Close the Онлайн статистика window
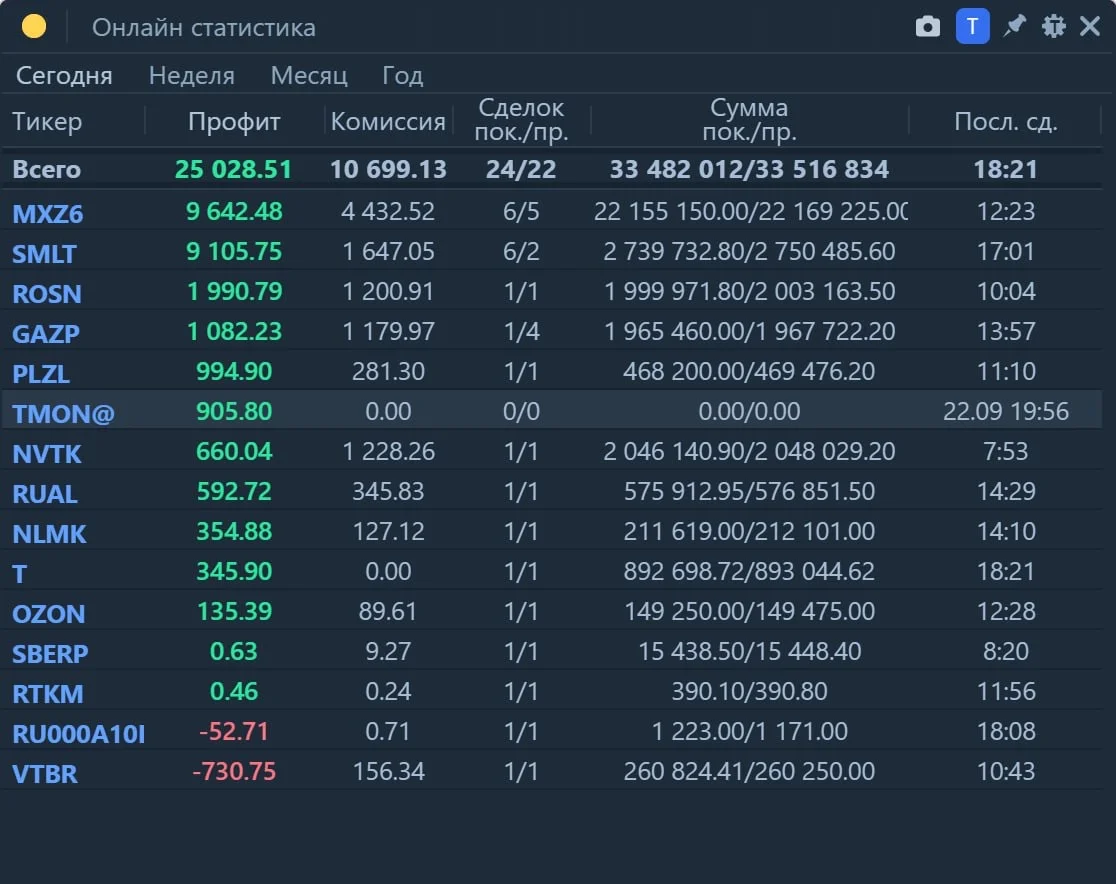1116x884 pixels. [1090, 27]
